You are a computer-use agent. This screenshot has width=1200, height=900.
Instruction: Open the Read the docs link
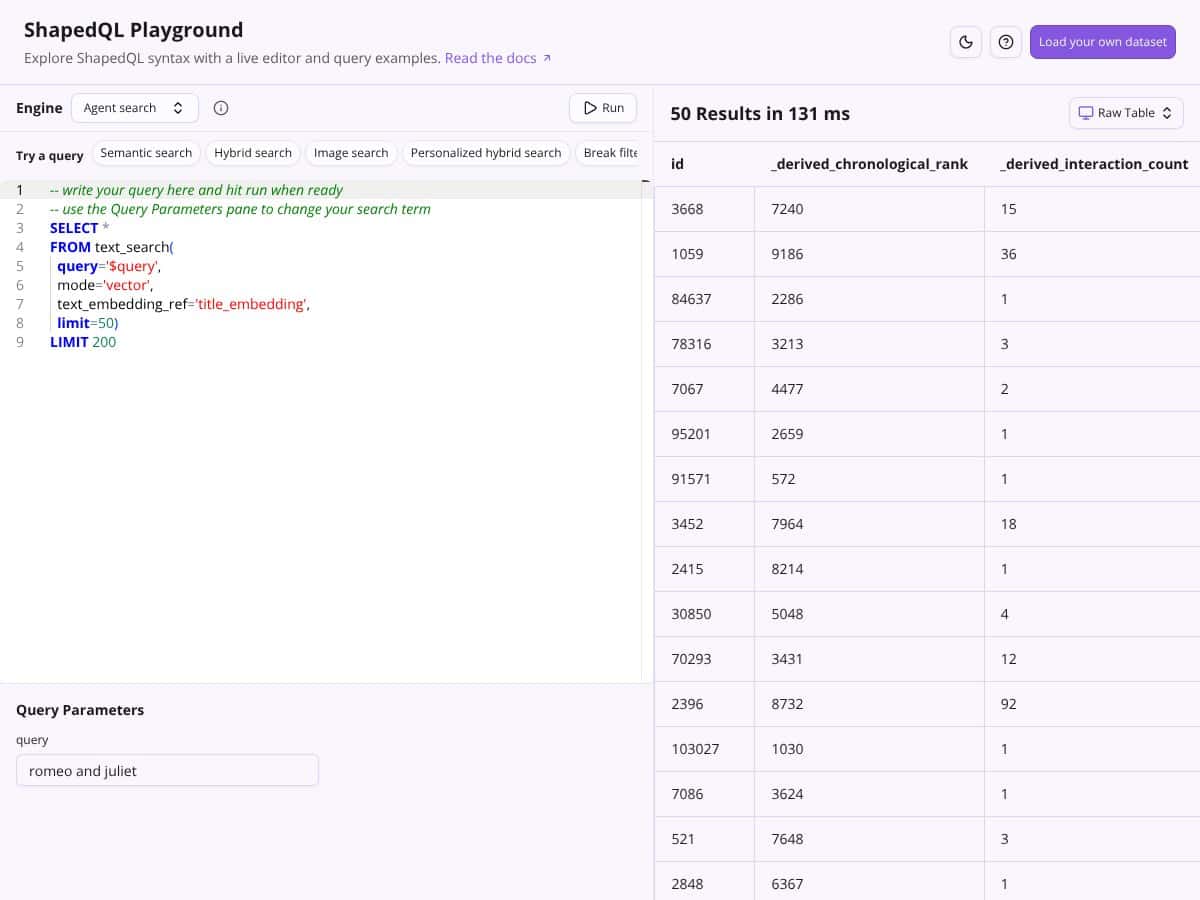[x=492, y=58]
